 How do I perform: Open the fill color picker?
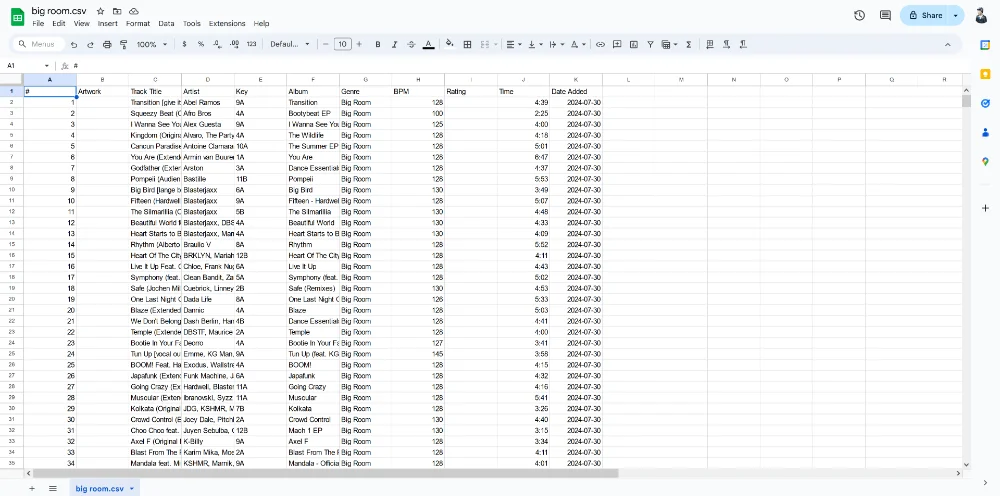click(450, 45)
